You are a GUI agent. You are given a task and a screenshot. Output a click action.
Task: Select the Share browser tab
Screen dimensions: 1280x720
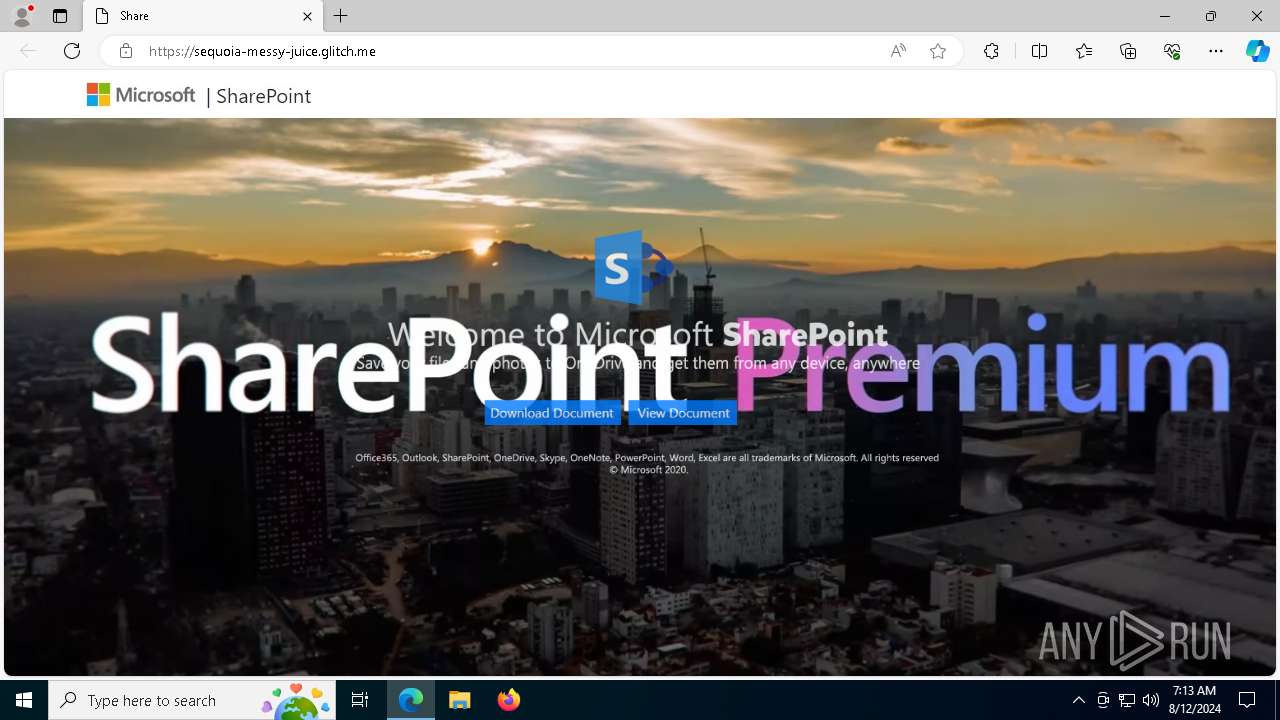pyautogui.click(x=203, y=16)
